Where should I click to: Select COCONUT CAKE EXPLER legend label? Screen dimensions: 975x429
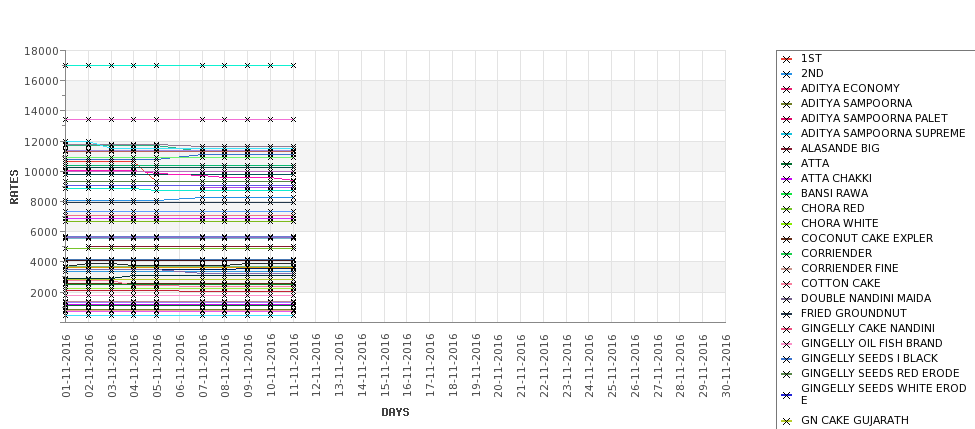tap(867, 238)
